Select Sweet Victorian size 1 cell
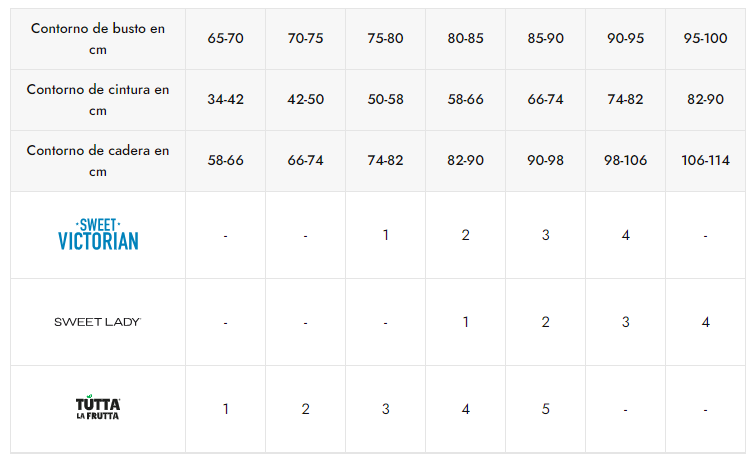The height and width of the screenshot is (458, 750). 386,235
